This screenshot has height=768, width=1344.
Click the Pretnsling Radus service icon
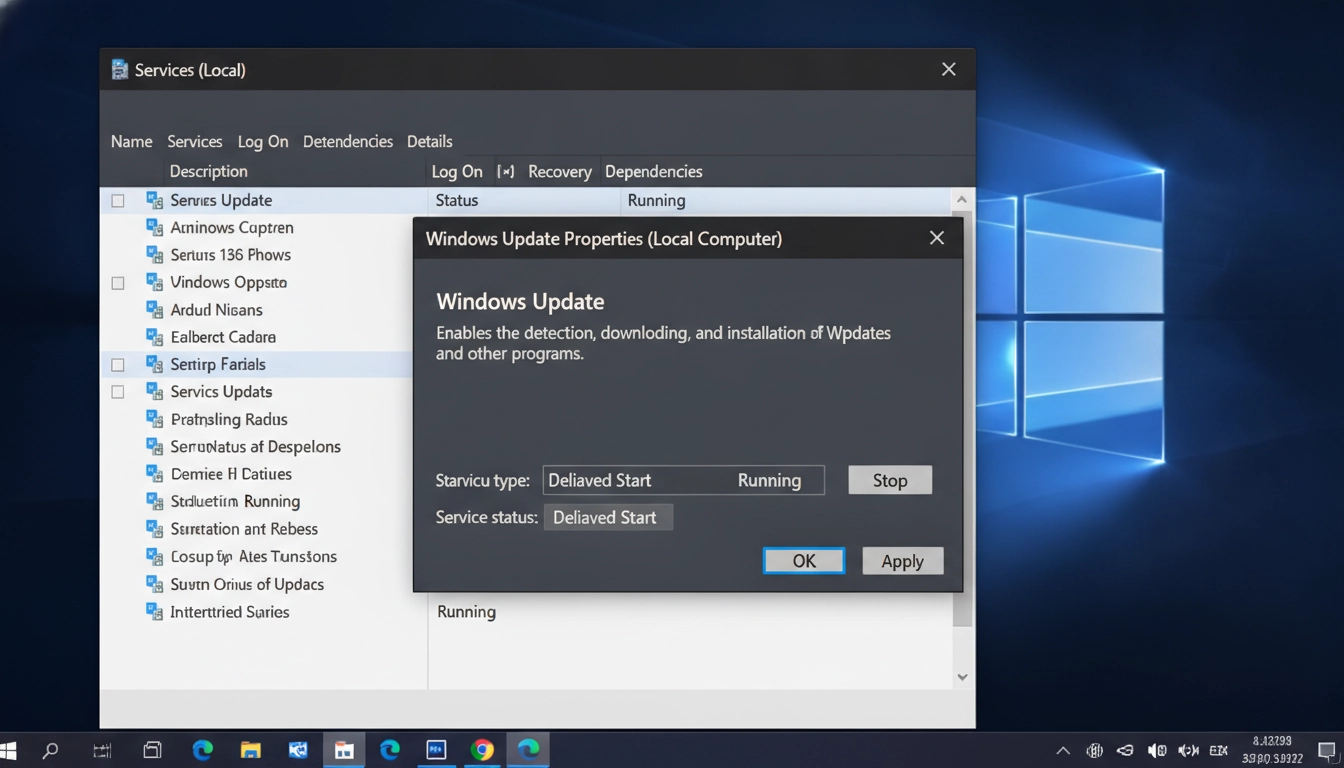pyautogui.click(x=154, y=419)
